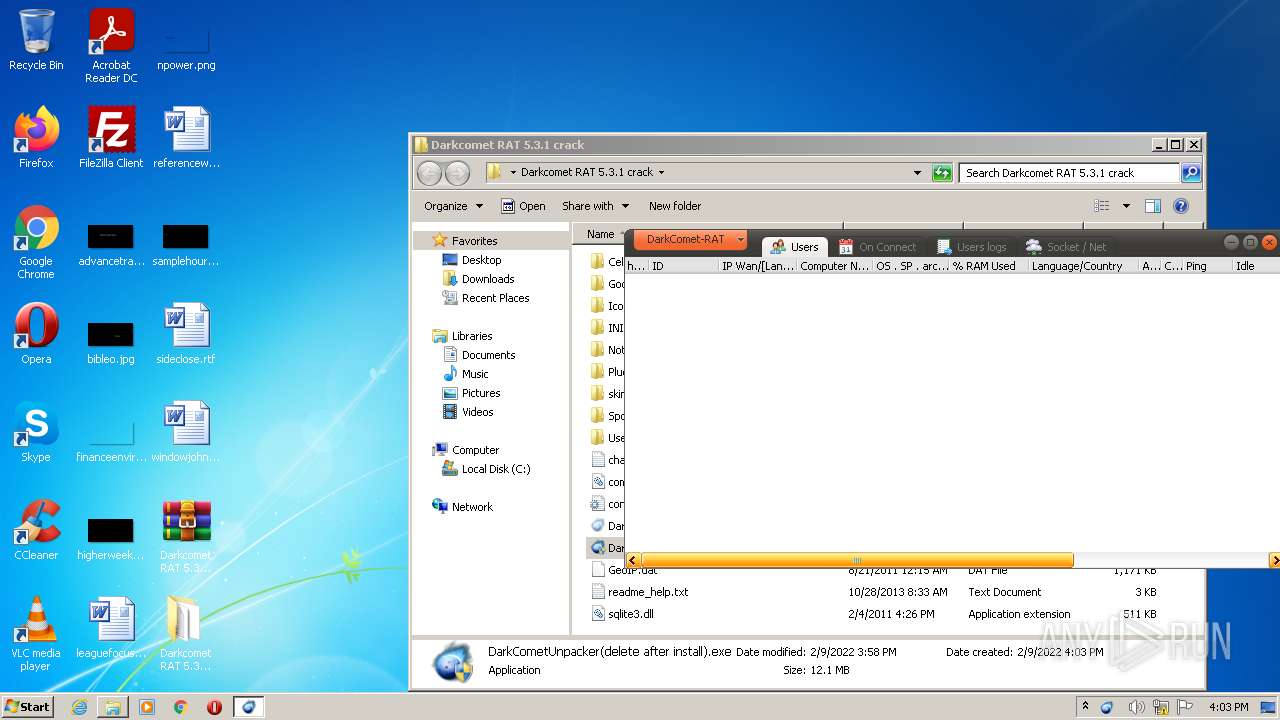
Task: Refresh the Explorer folder view
Action: pos(942,173)
